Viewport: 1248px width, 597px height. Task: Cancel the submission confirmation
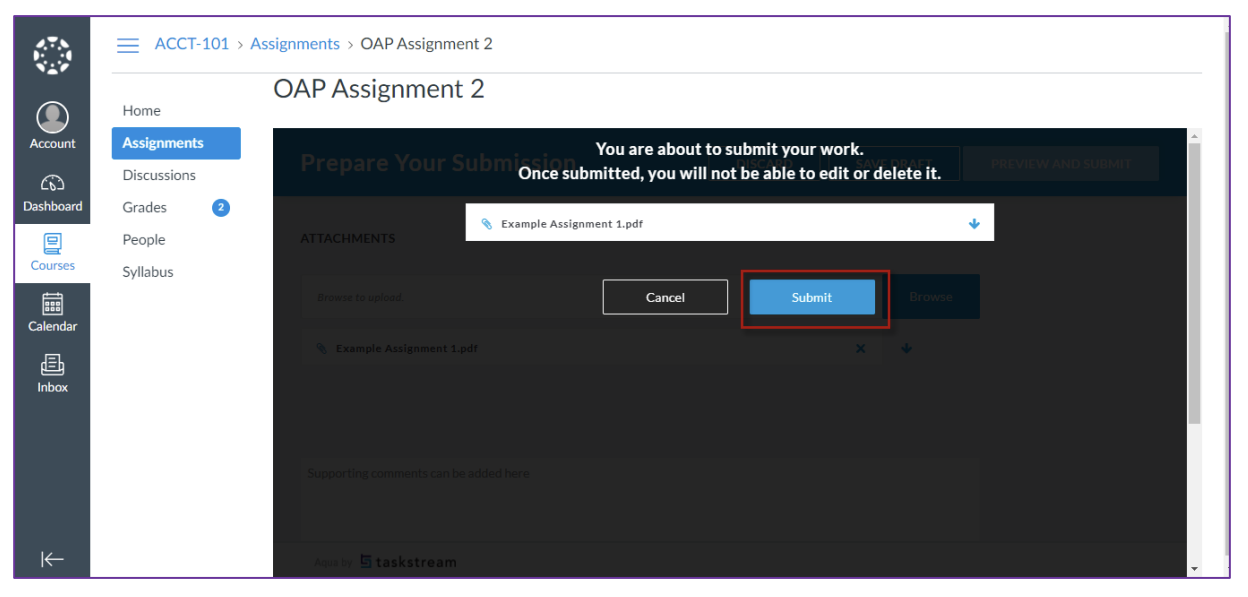[665, 297]
